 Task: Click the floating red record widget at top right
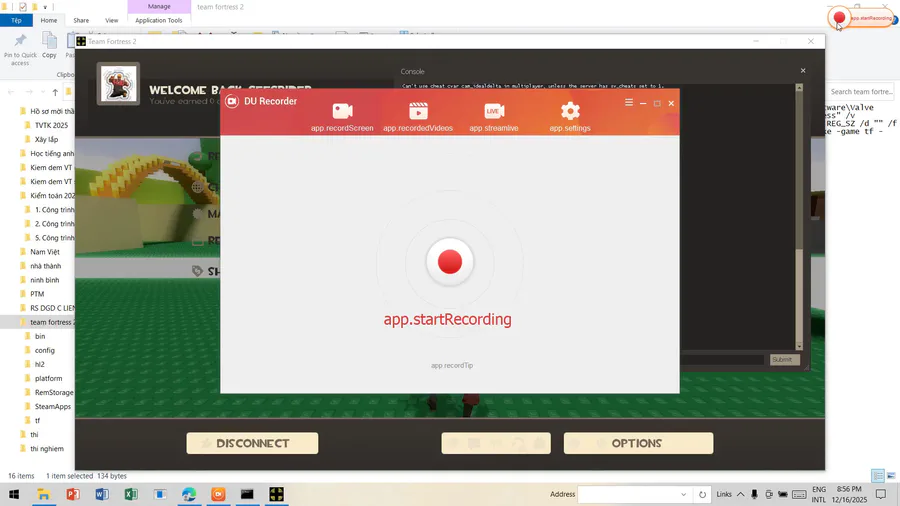[x=839, y=18]
